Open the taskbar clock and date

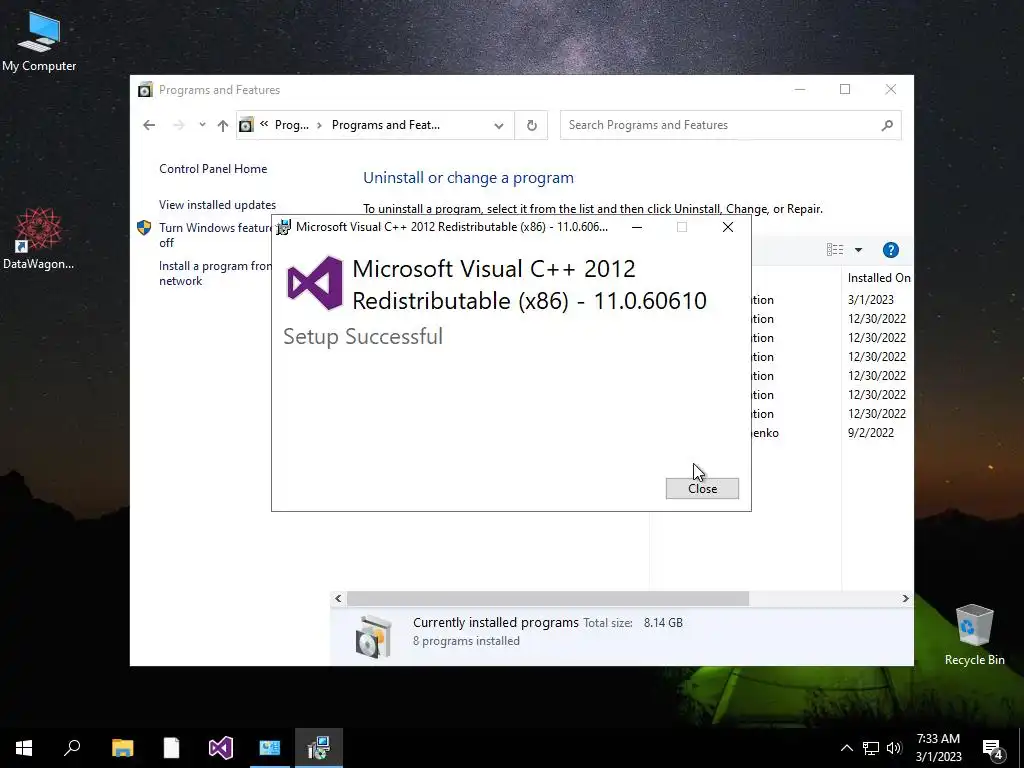(x=938, y=748)
